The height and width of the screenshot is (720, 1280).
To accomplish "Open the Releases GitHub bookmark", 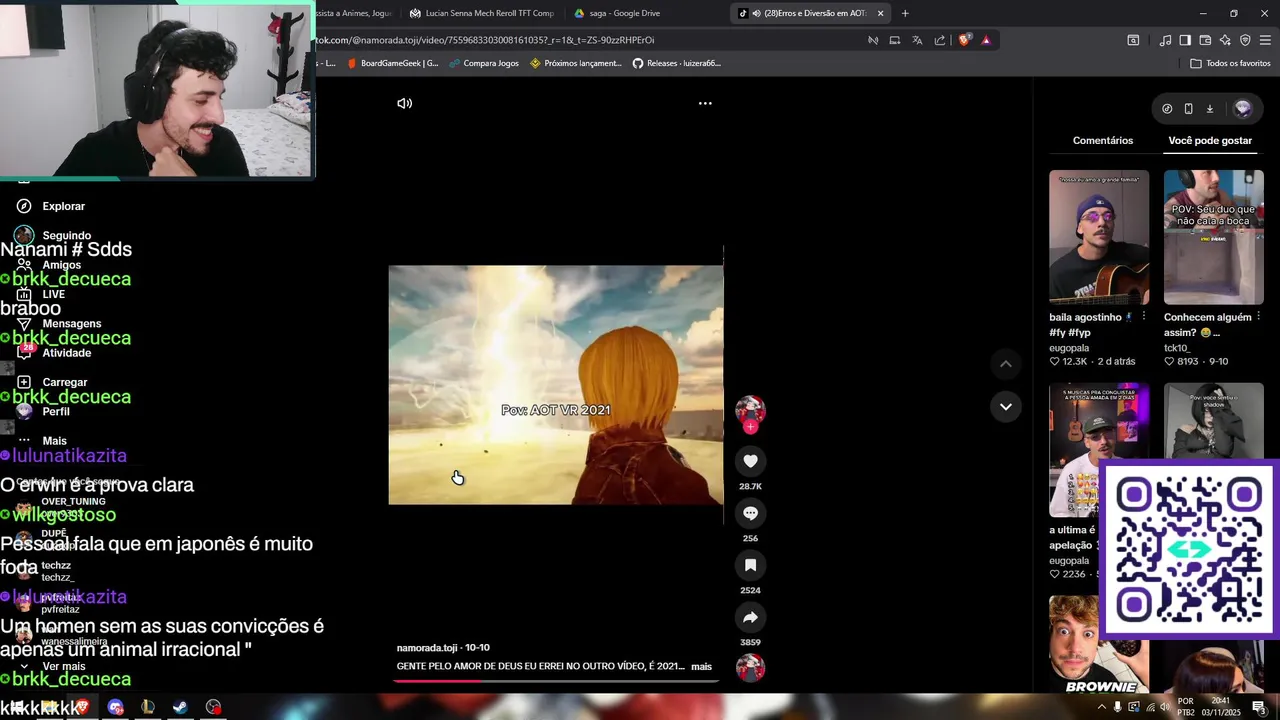I will [676, 63].
